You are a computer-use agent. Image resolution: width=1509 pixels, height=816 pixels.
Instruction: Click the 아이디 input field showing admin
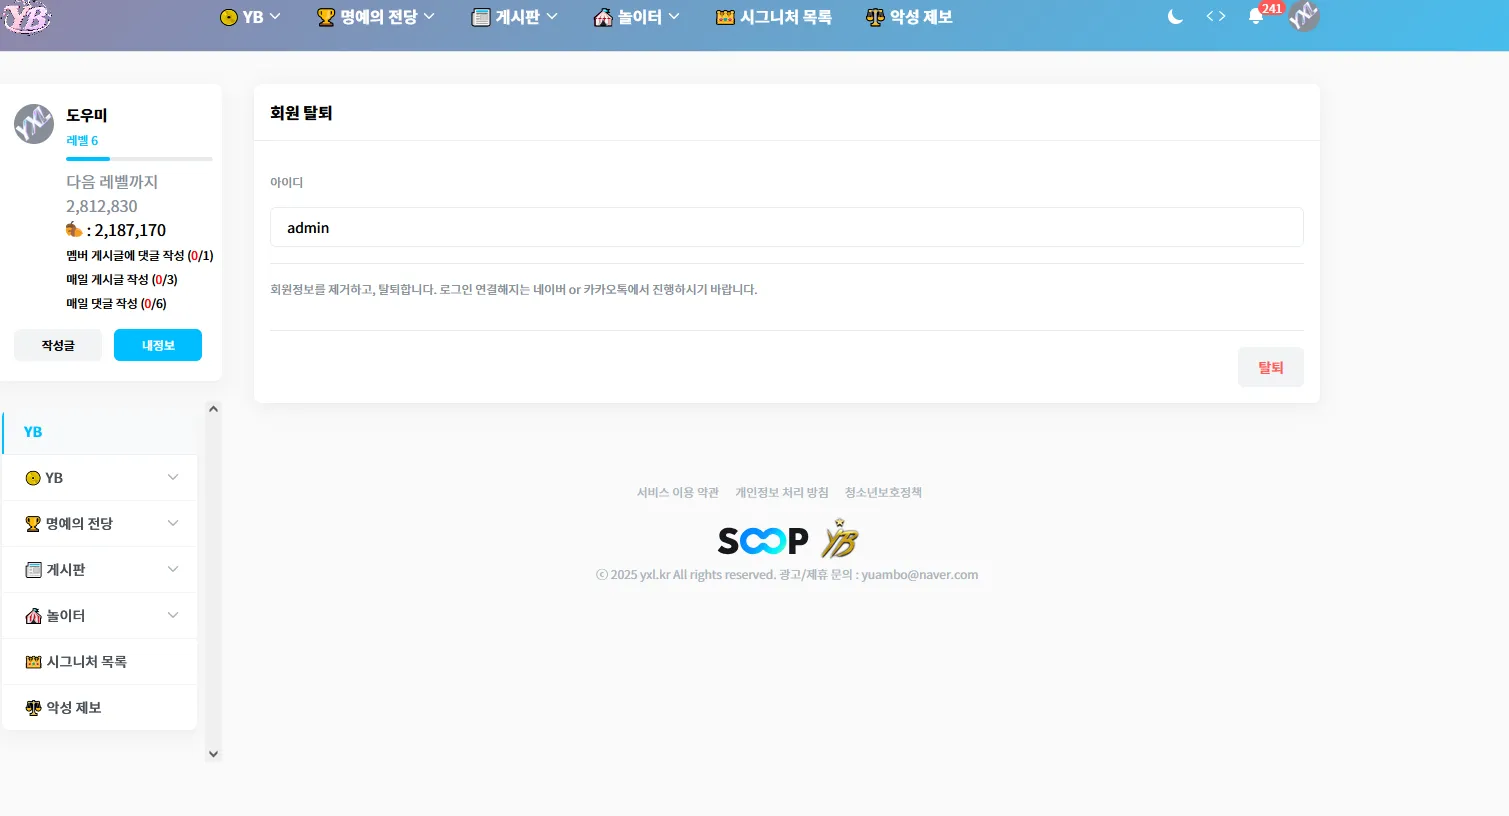(x=786, y=227)
